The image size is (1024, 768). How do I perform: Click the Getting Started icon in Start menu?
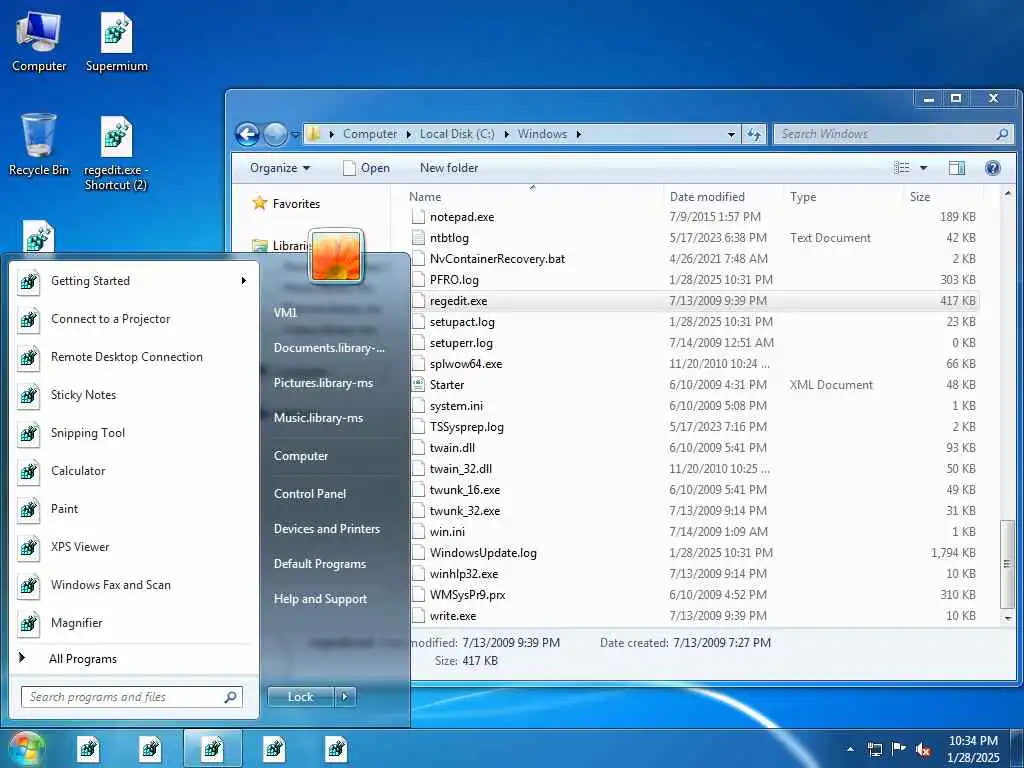(x=29, y=281)
